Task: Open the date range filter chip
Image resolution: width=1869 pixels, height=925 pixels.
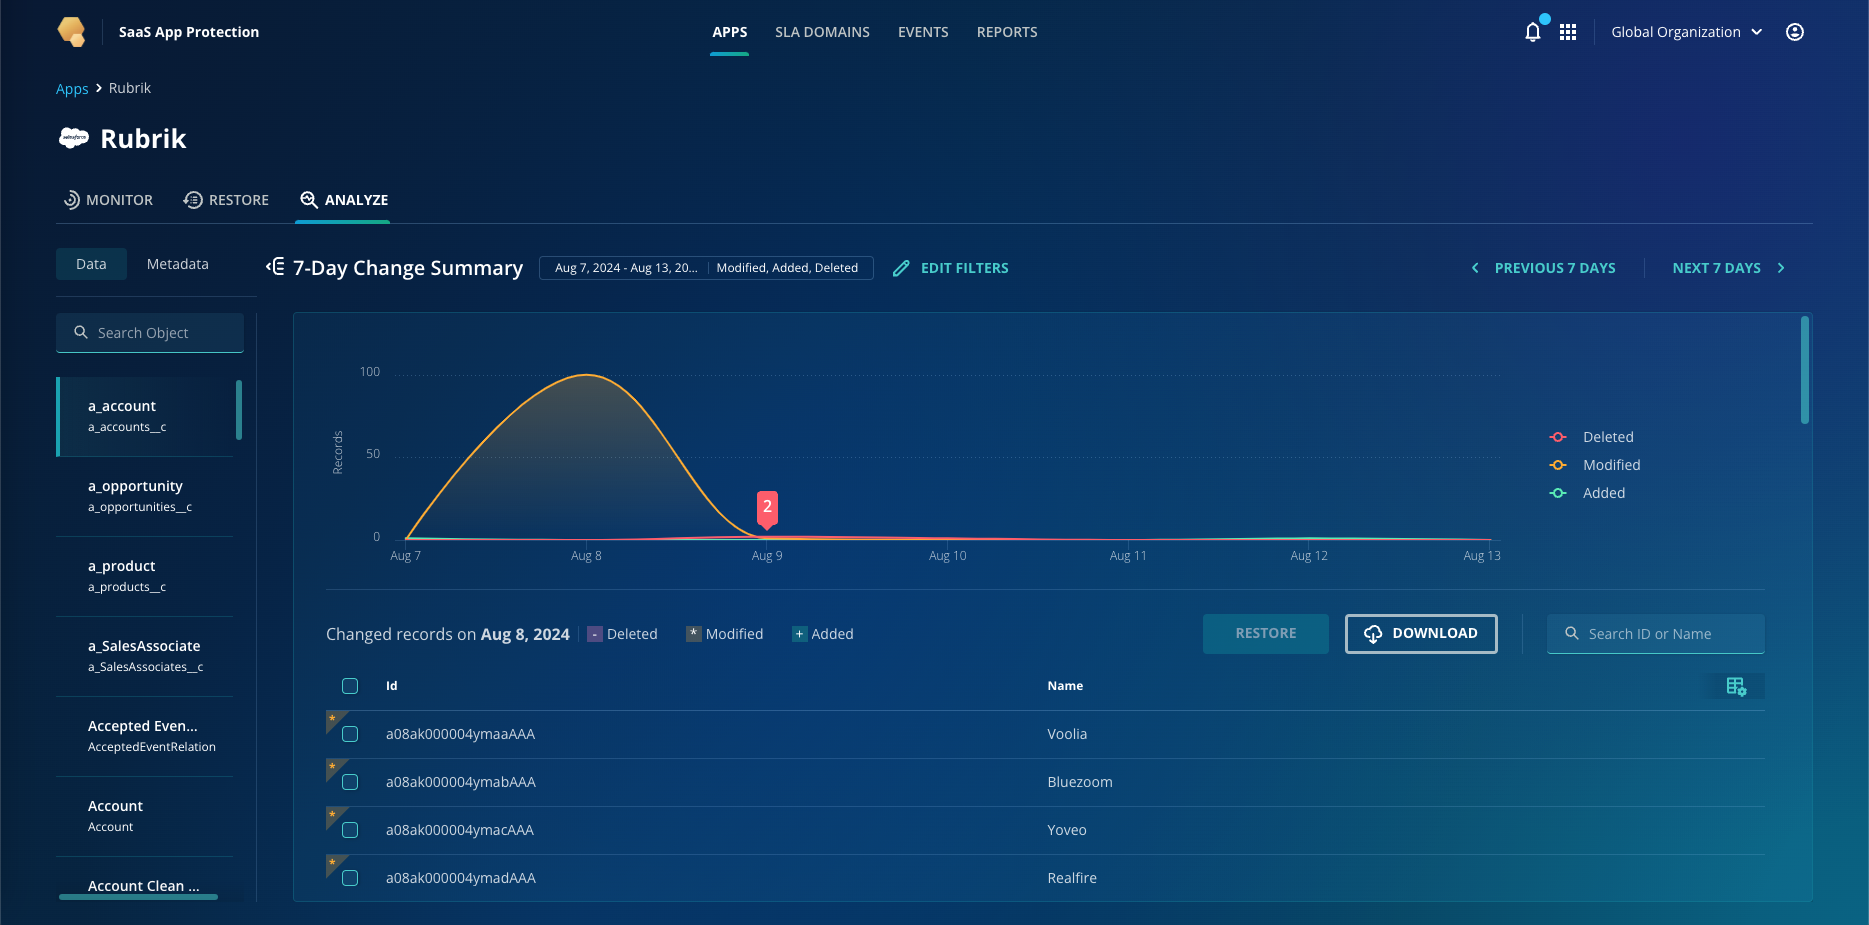Action: (x=626, y=268)
